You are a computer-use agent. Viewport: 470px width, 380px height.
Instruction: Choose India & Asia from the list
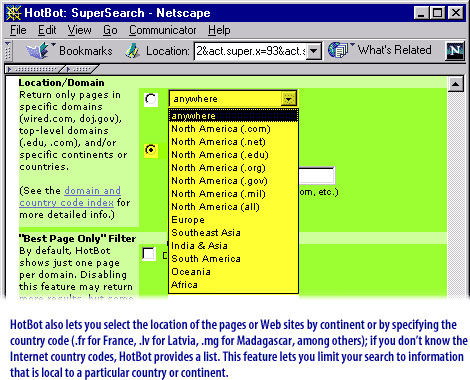(x=233, y=246)
